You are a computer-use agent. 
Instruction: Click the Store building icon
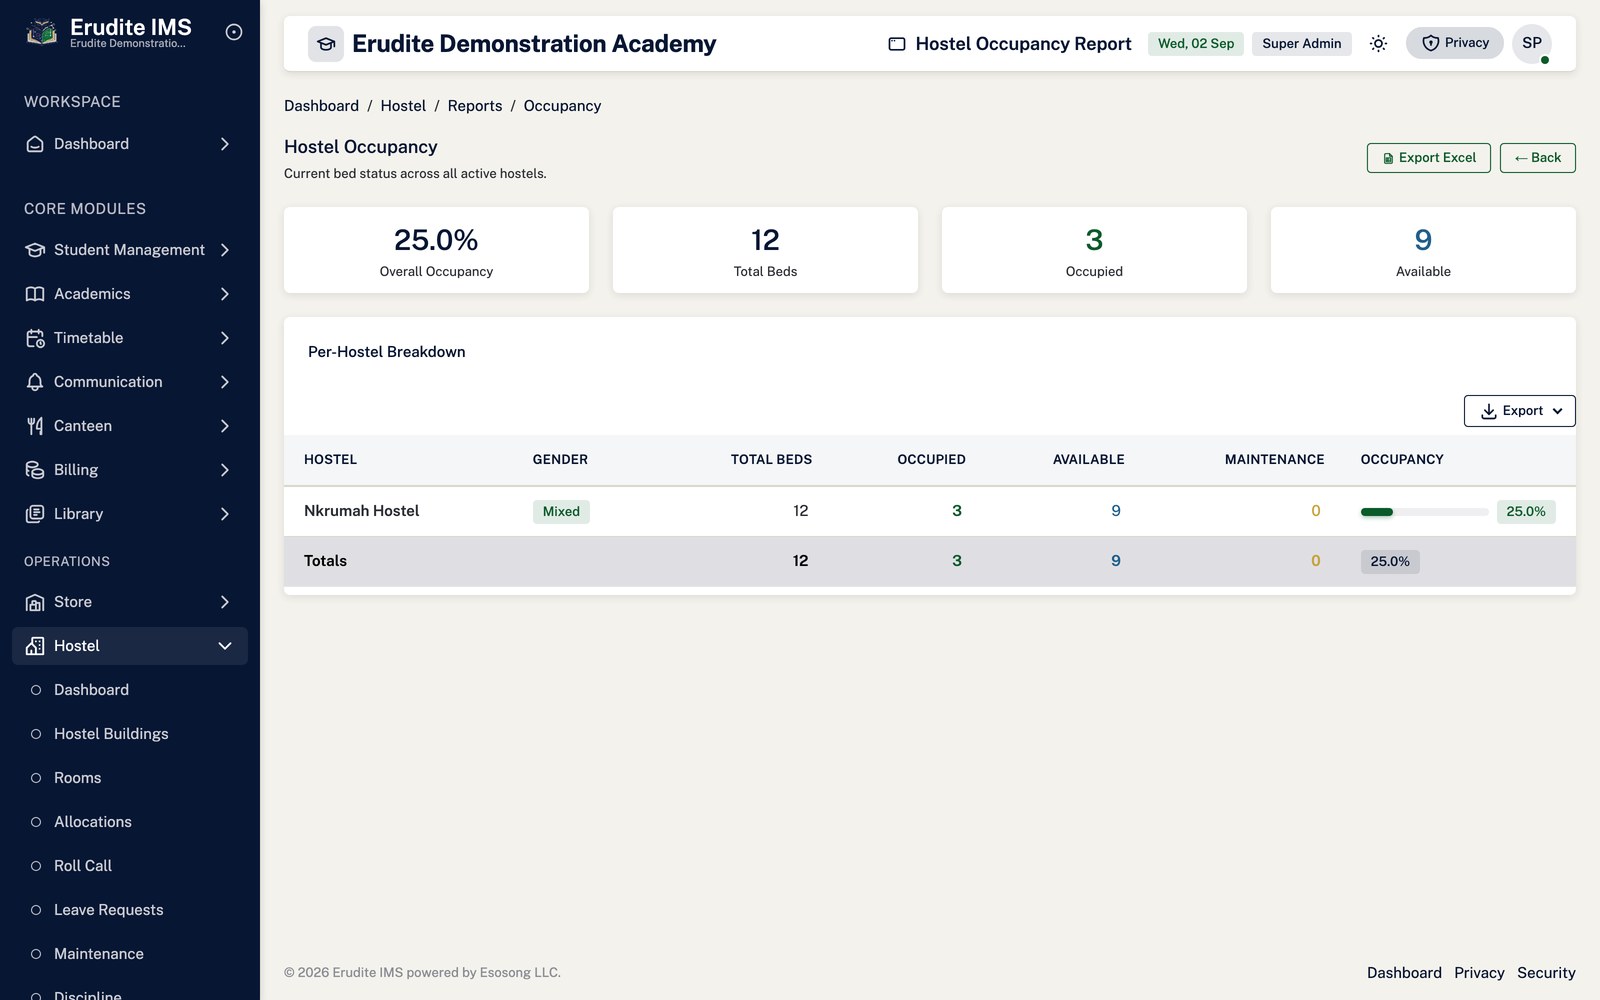point(35,602)
